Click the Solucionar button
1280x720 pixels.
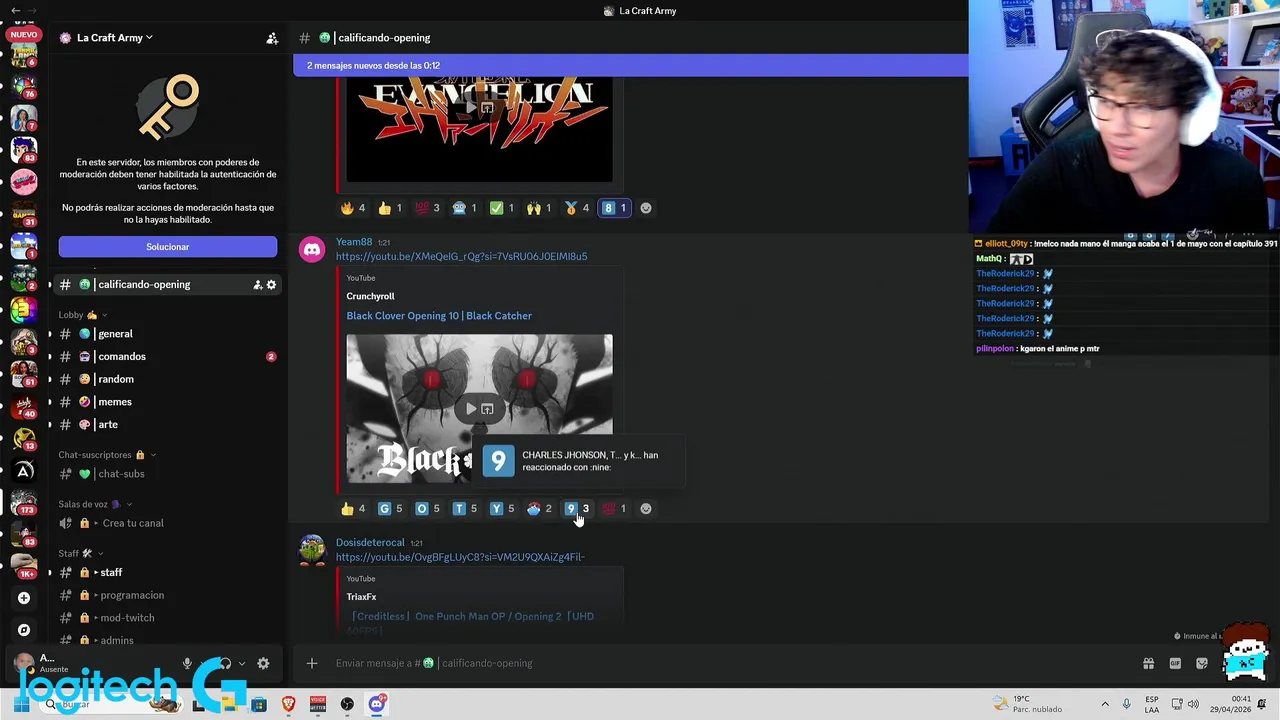point(168,247)
